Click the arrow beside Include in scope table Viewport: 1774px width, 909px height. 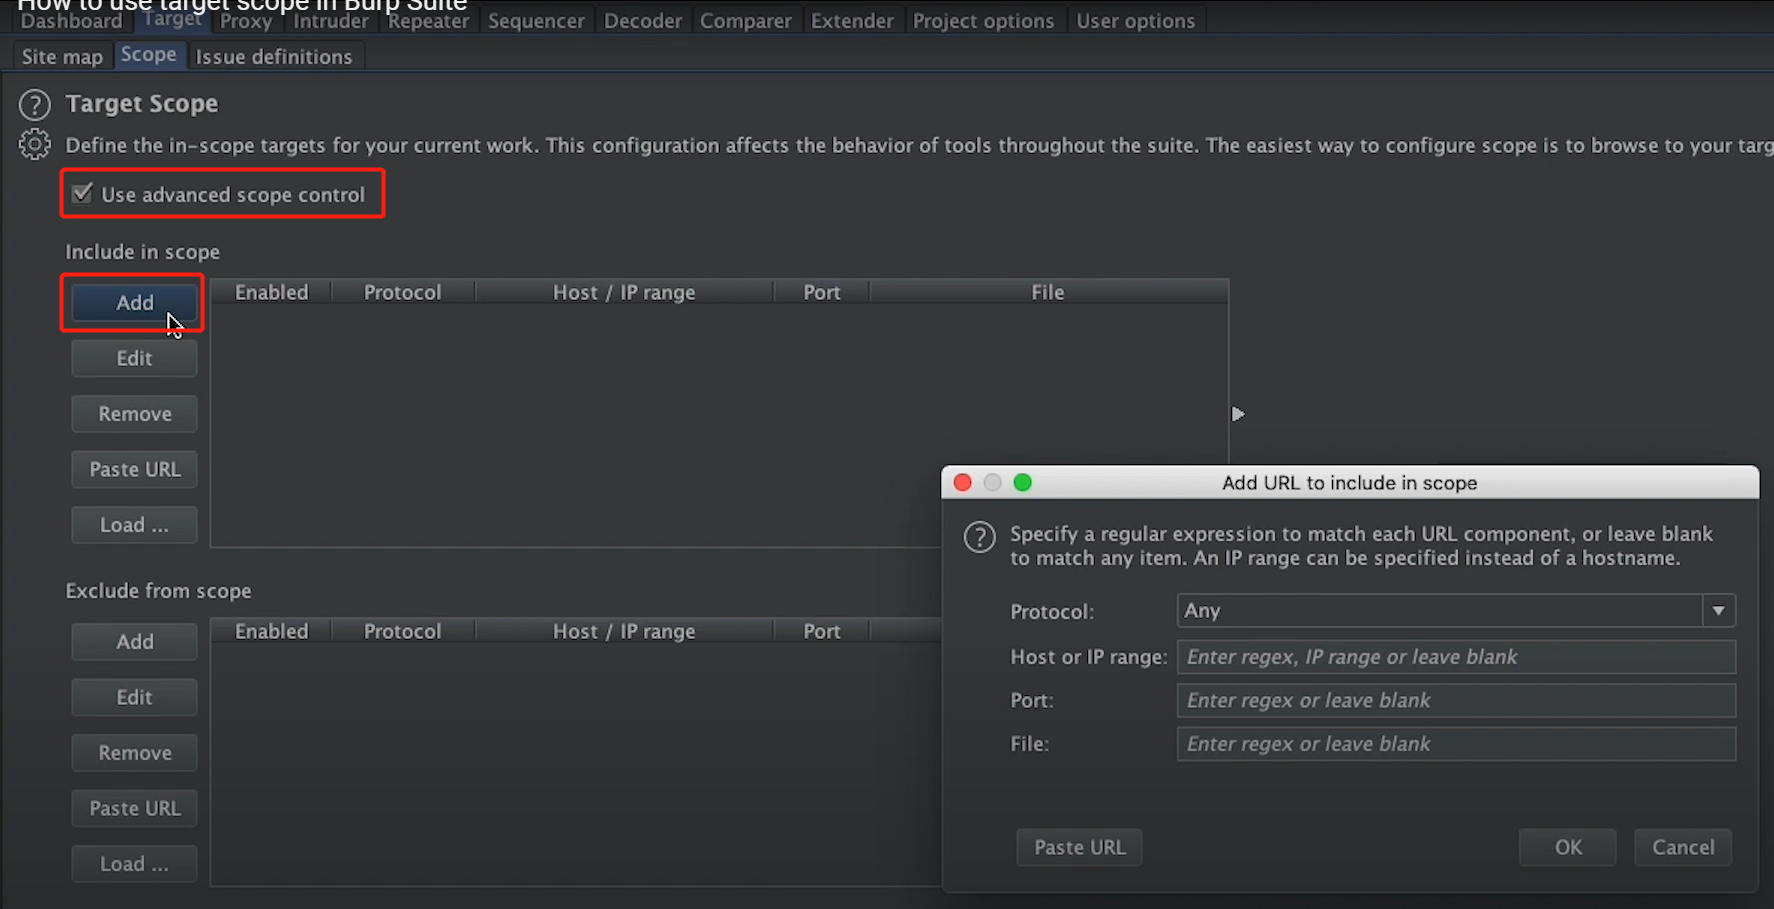coord(1238,414)
